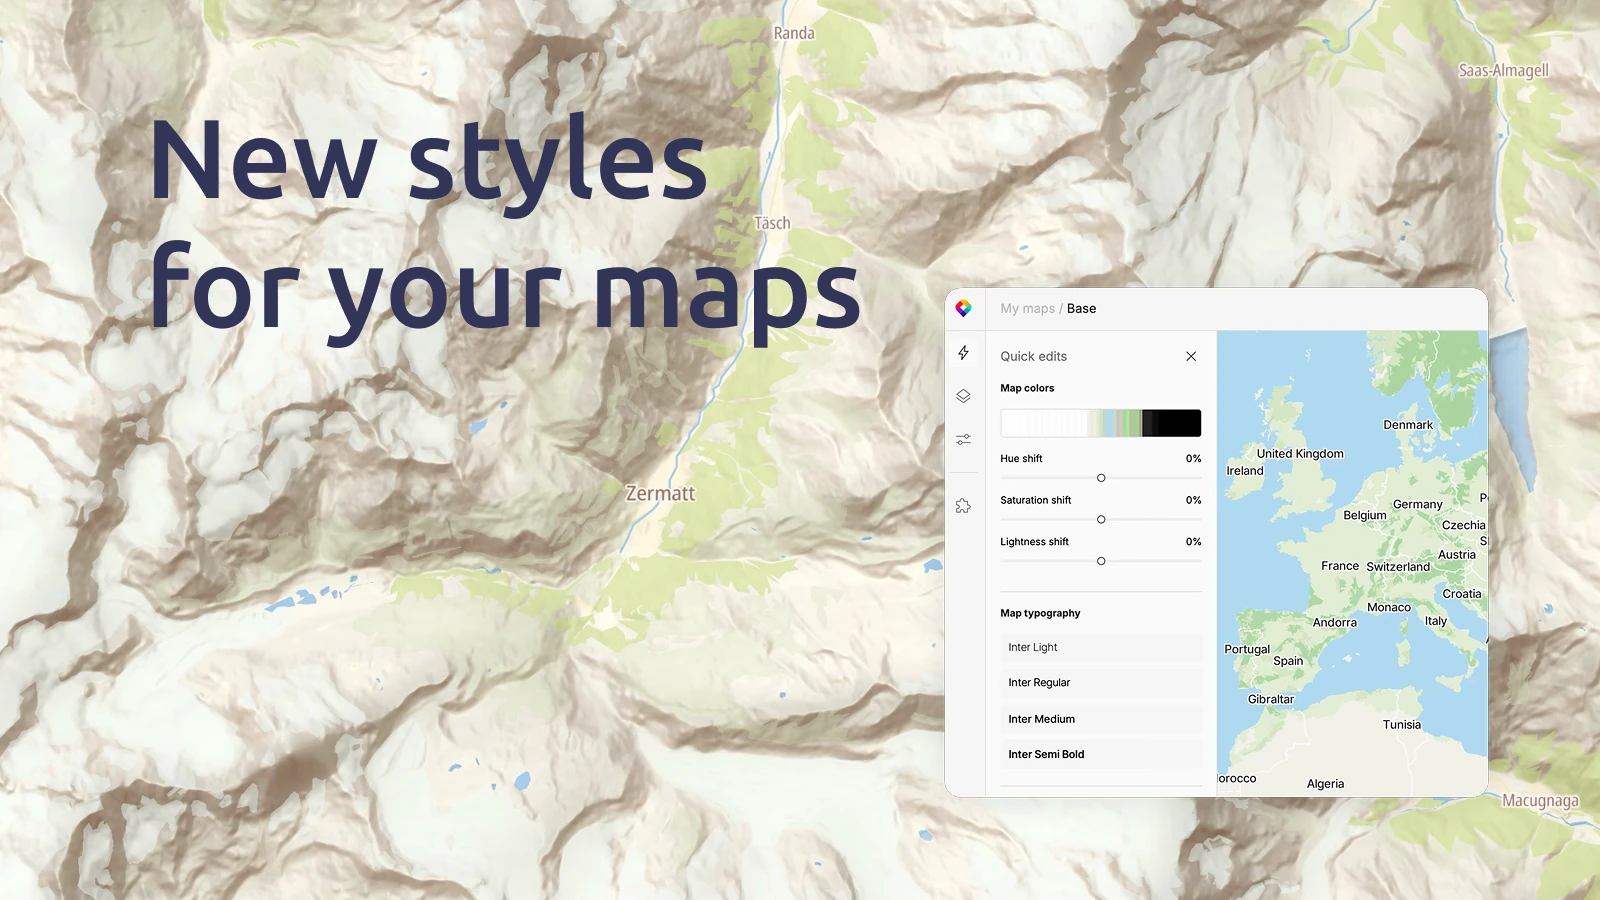The width and height of the screenshot is (1600, 900).
Task: Click the MapTiler logo icon
Action: coord(963,309)
